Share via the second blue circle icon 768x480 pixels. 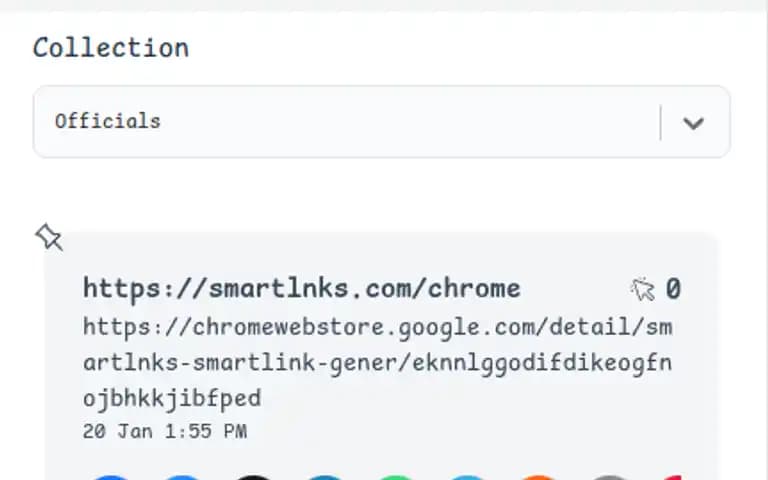[x=182, y=478]
